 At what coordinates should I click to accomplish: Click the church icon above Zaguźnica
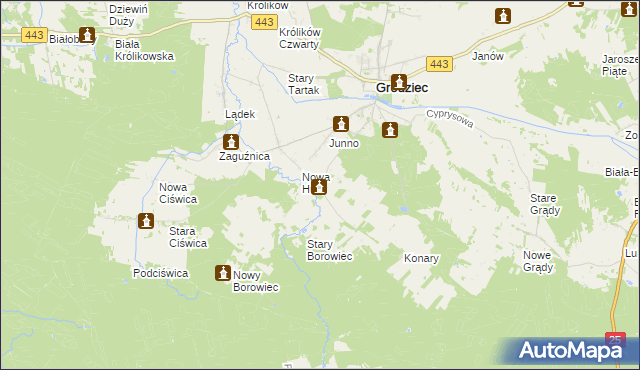click(231, 142)
